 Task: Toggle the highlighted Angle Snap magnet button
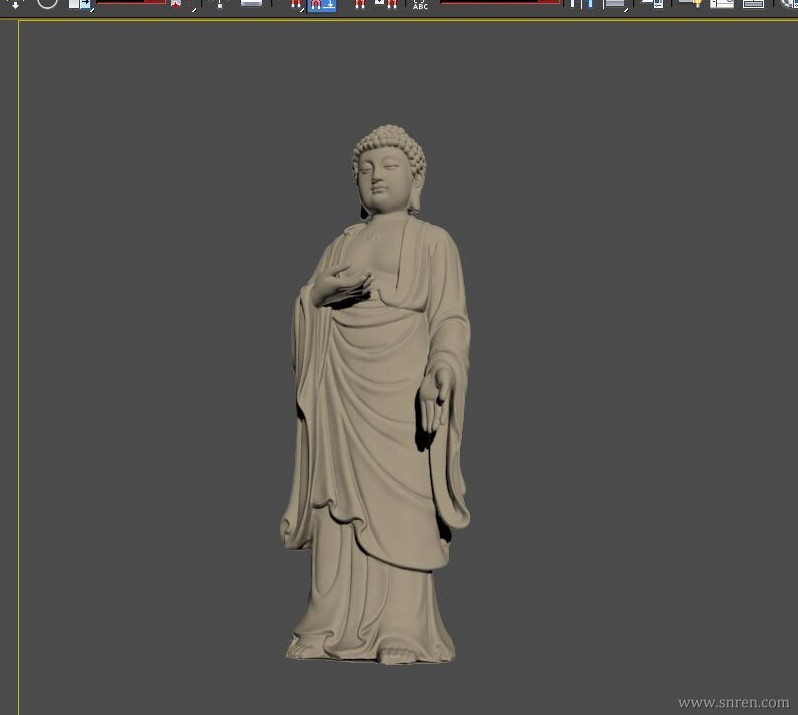pyautogui.click(x=322, y=5)
